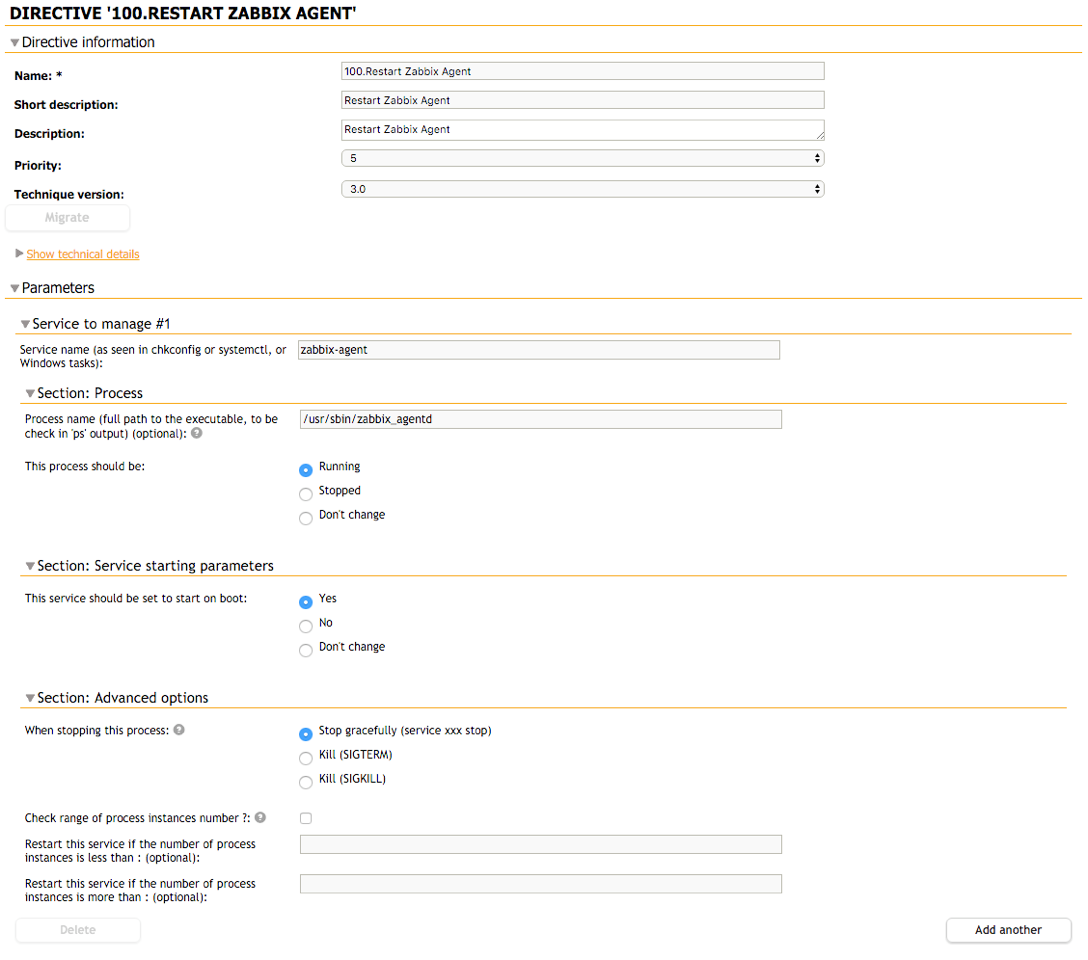Click the 'Add another' button
Image resolution: width=1088 pixels, height=960 pixels.
(1008, 929)
